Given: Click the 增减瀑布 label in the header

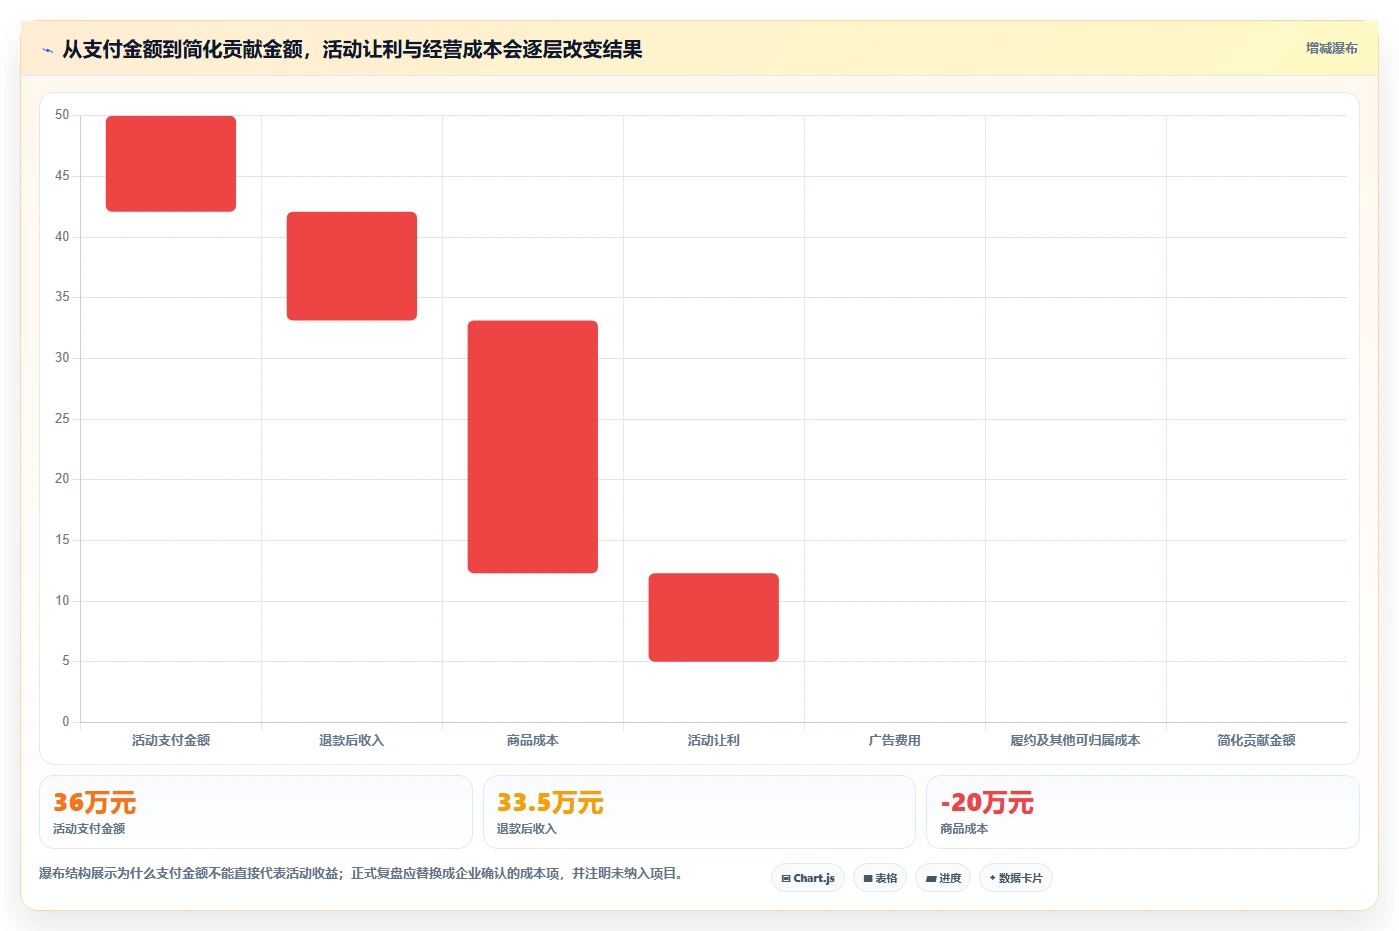Looking at the screenshot, I should click(x=1331, y=48).
